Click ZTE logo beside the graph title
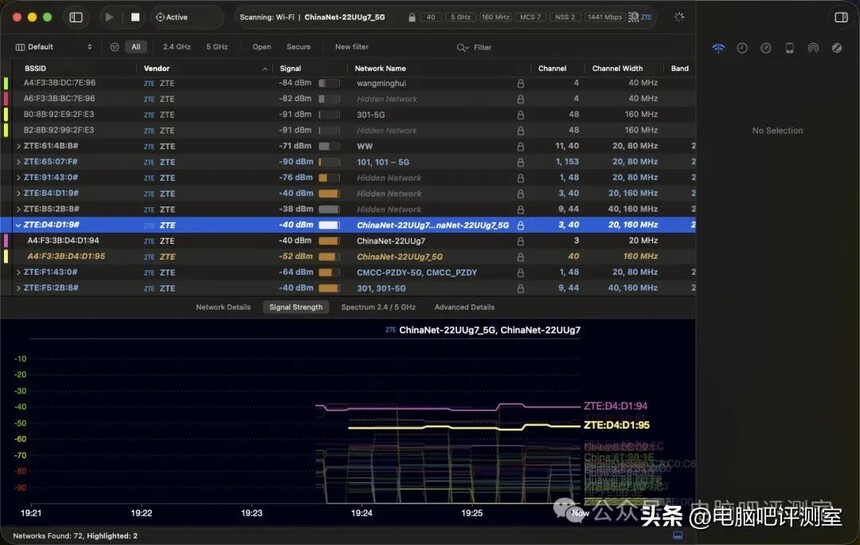Viewport: 860px width, 545px height. [390, 330]
